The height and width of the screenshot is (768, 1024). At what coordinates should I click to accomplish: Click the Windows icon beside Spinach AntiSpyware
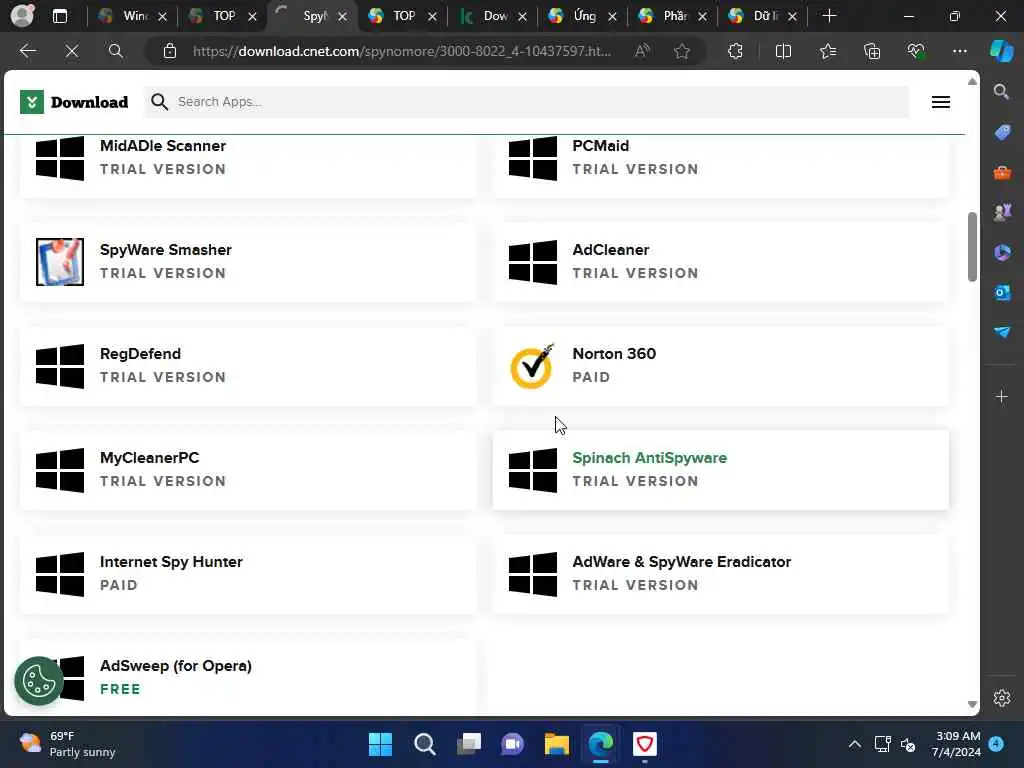533,470
